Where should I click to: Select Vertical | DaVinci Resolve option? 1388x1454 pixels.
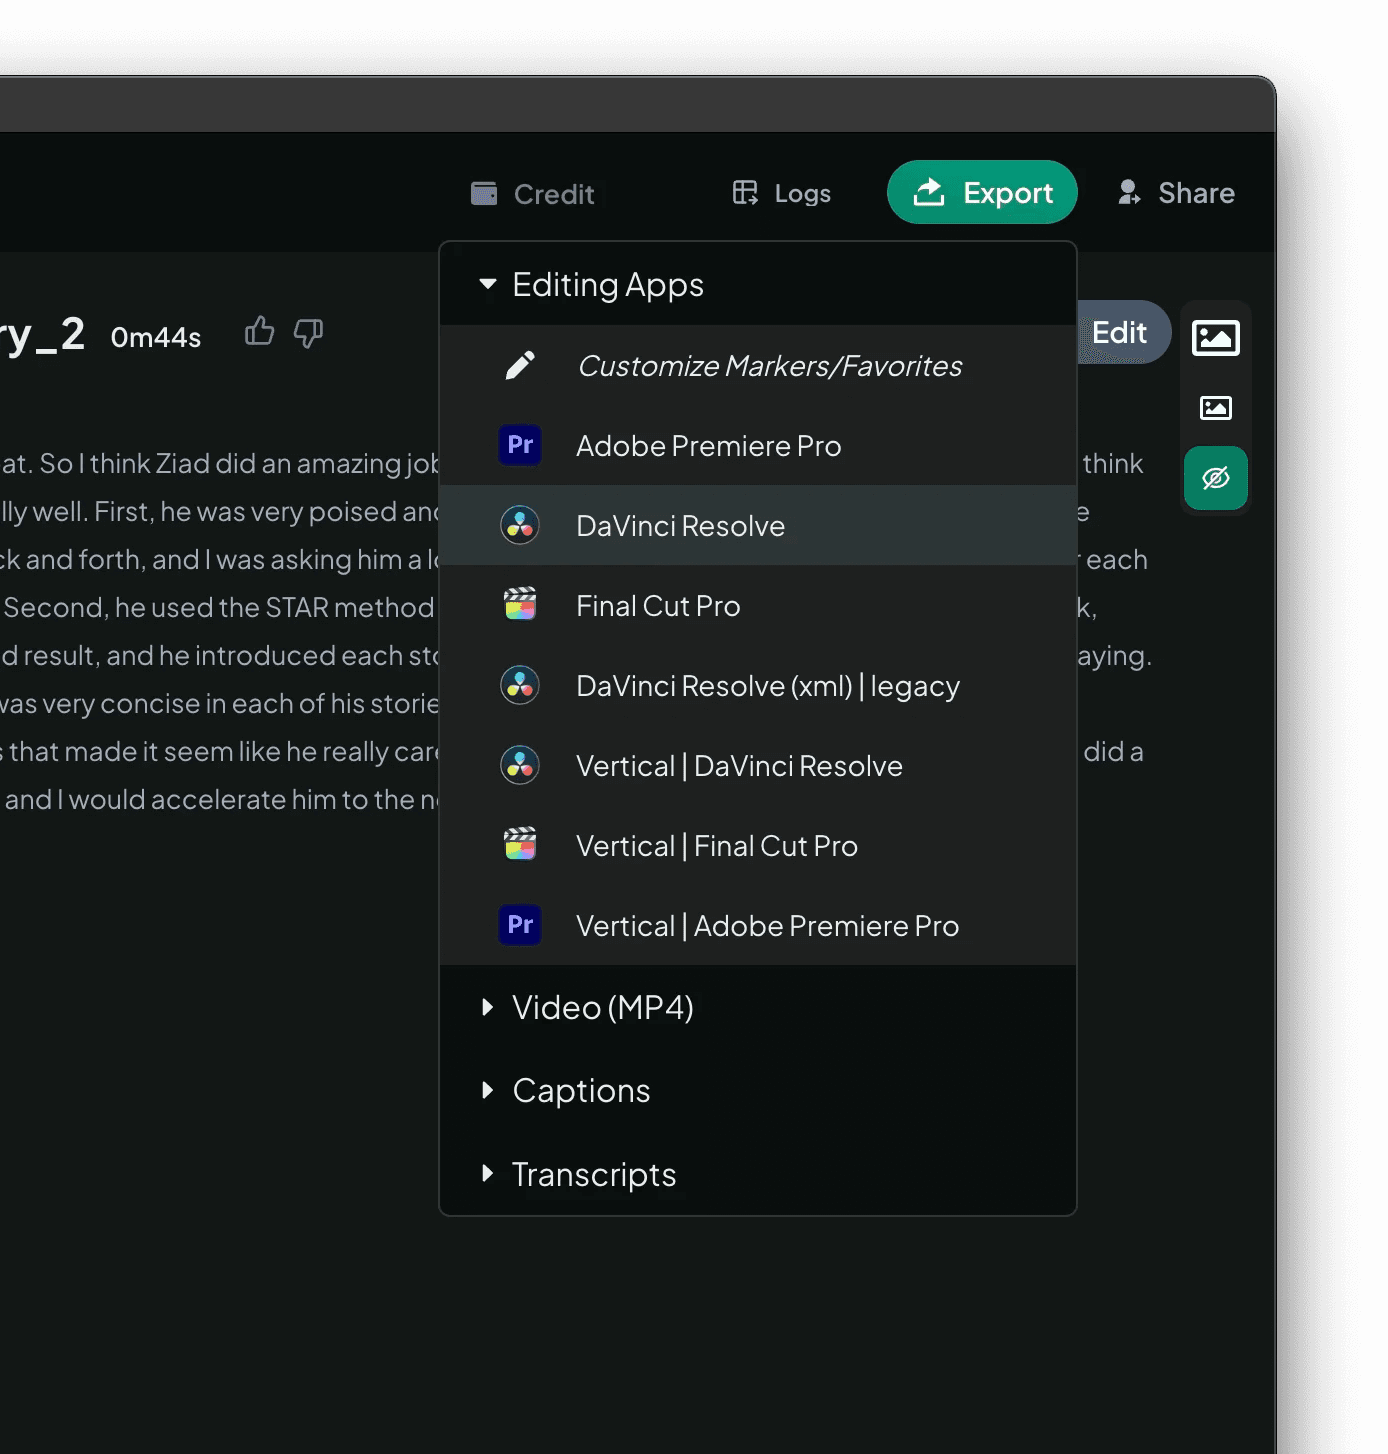tap(758, 765)
